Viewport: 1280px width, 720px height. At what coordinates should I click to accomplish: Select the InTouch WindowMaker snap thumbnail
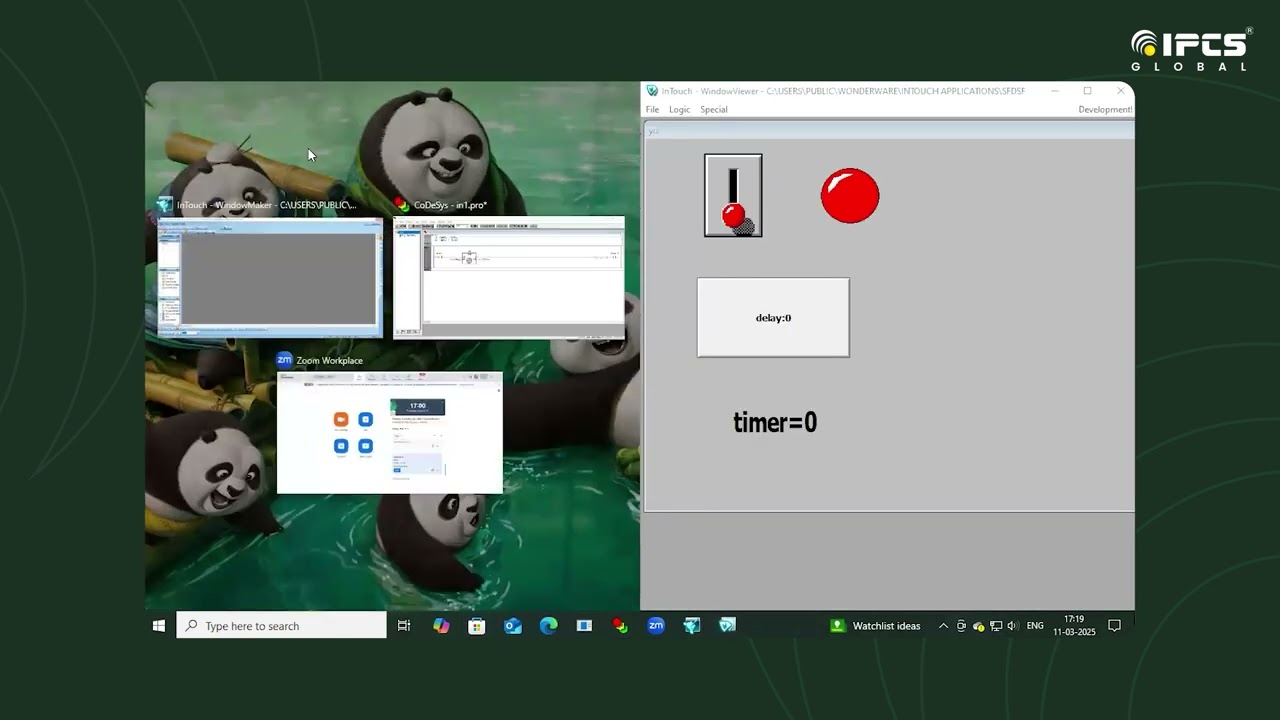click(x=270, y=277)
